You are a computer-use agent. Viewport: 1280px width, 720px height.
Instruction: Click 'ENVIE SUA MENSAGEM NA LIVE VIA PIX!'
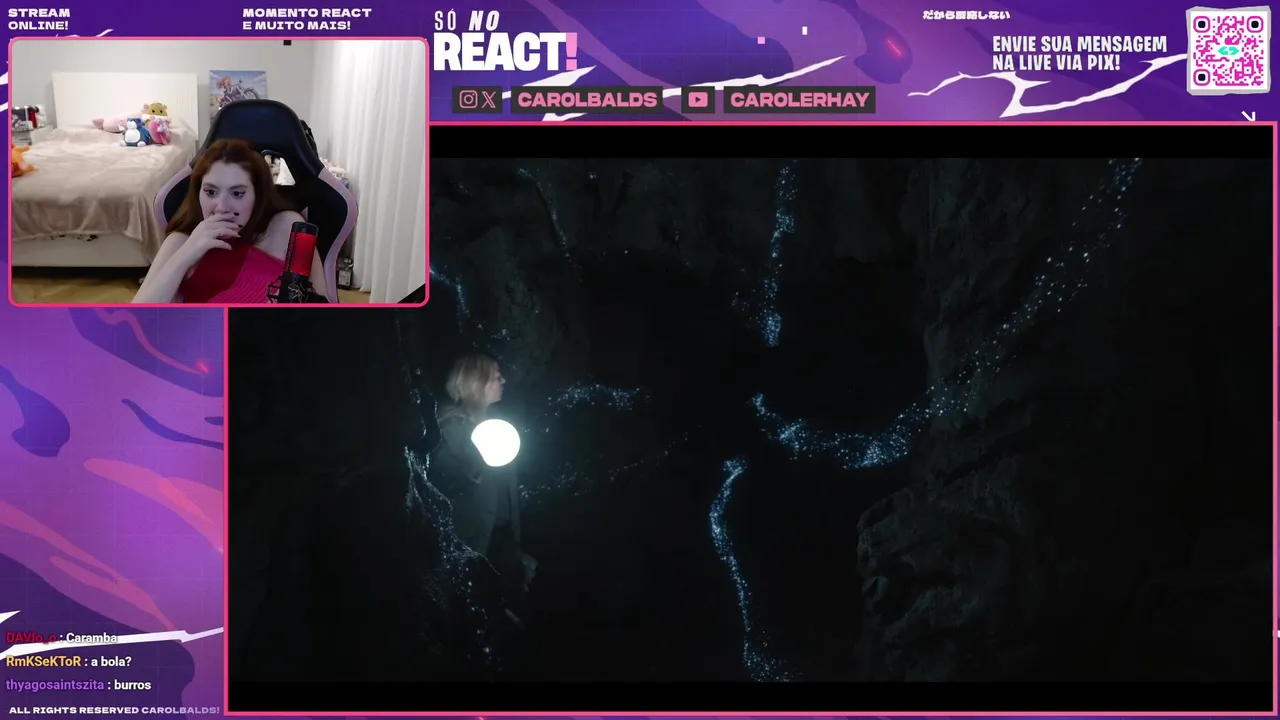tap(1079, 54)
